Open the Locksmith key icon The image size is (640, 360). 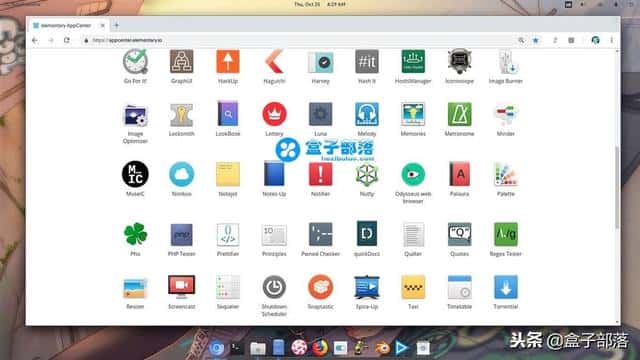(182, 115)
